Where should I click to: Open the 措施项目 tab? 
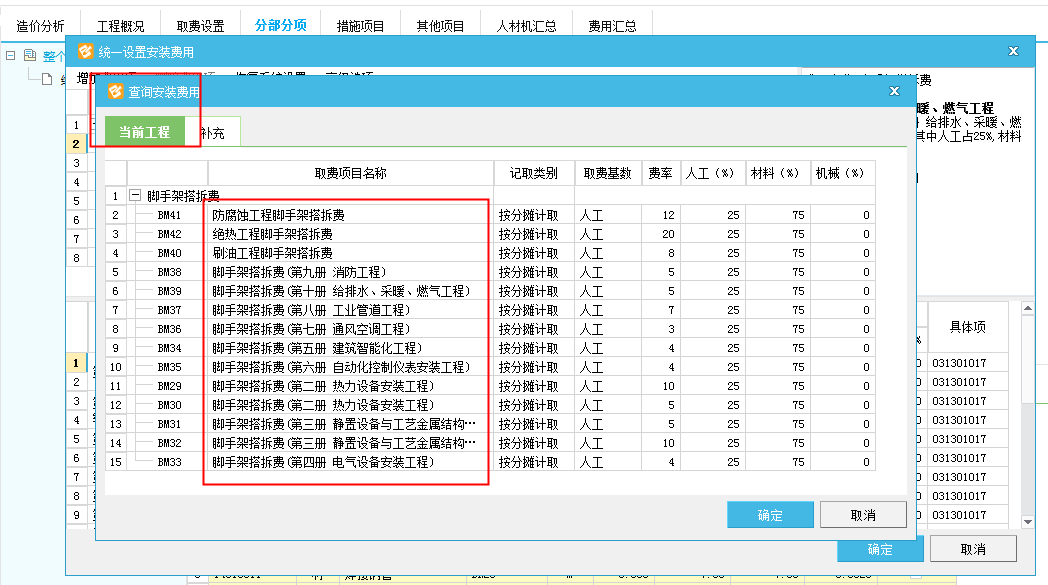363,26
